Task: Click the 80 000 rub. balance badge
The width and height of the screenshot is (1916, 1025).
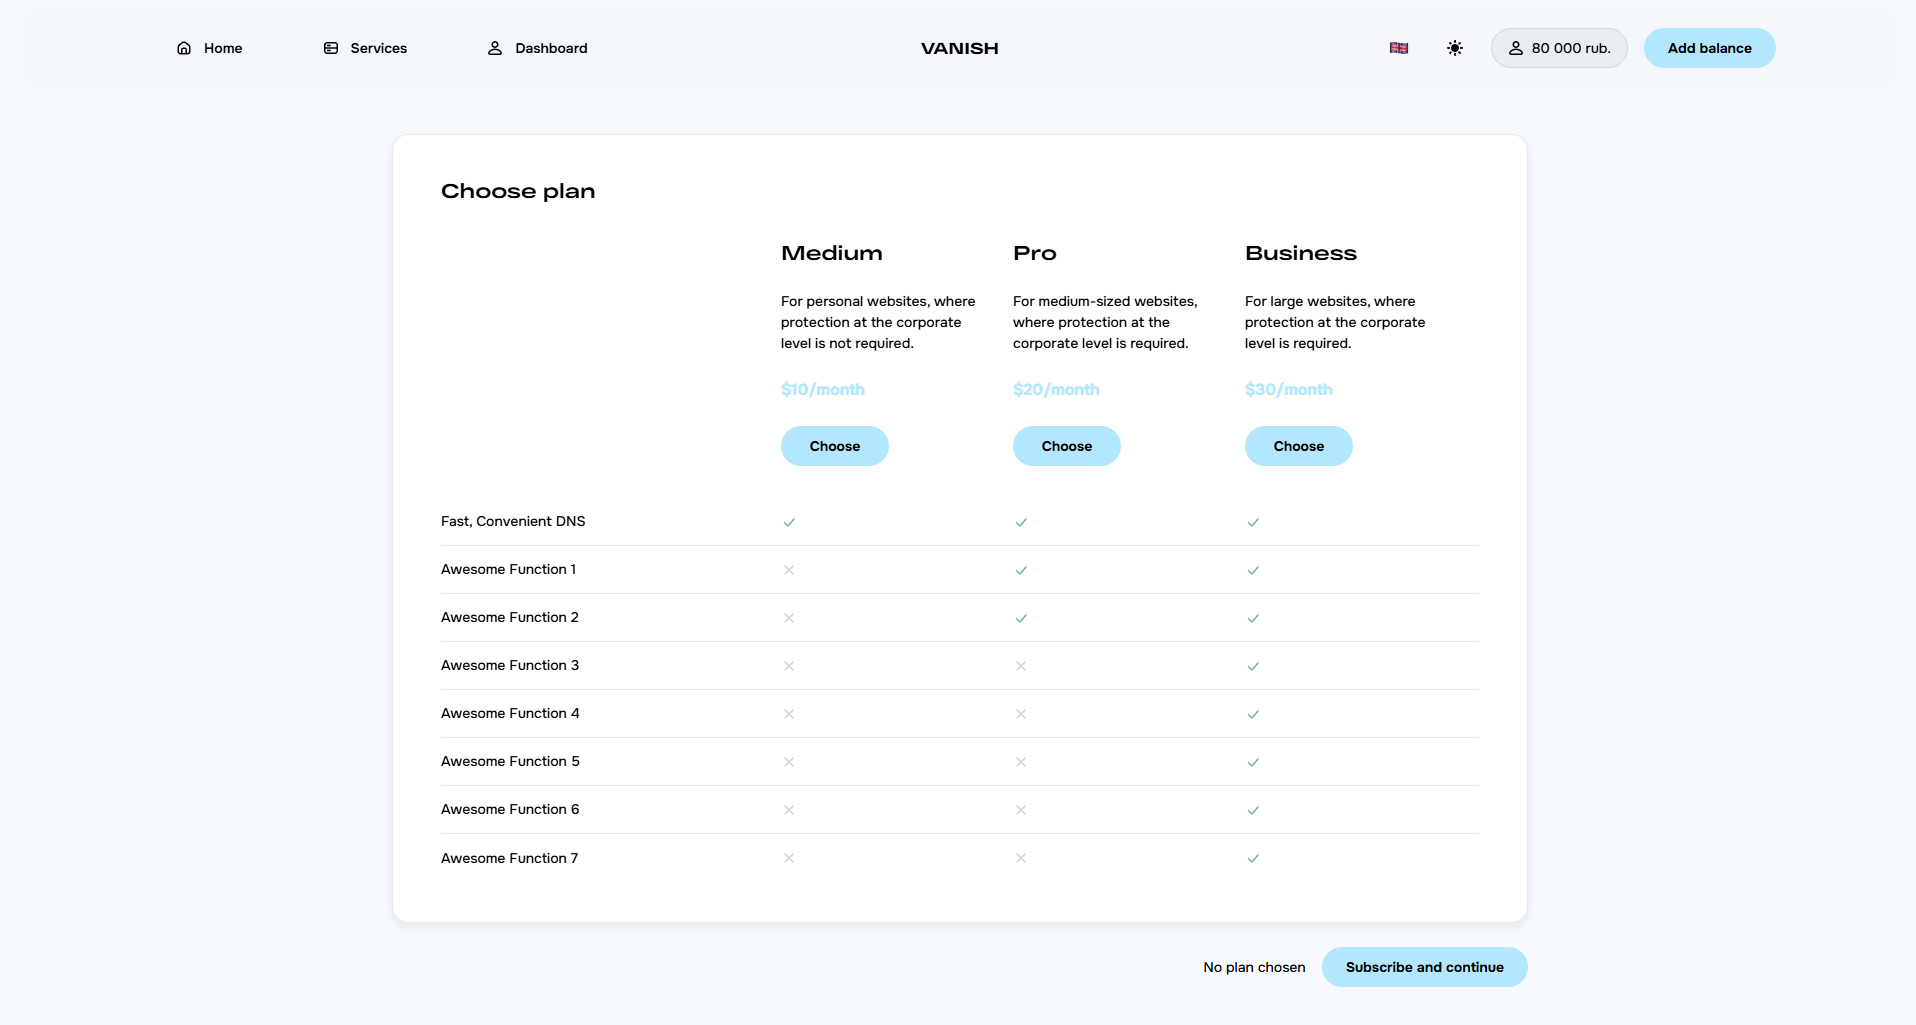Action: coord(1558,48)
